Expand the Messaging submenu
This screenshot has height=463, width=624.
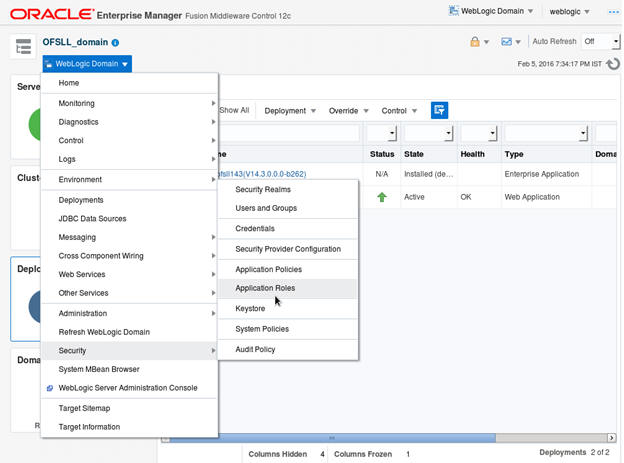(129, 237)
